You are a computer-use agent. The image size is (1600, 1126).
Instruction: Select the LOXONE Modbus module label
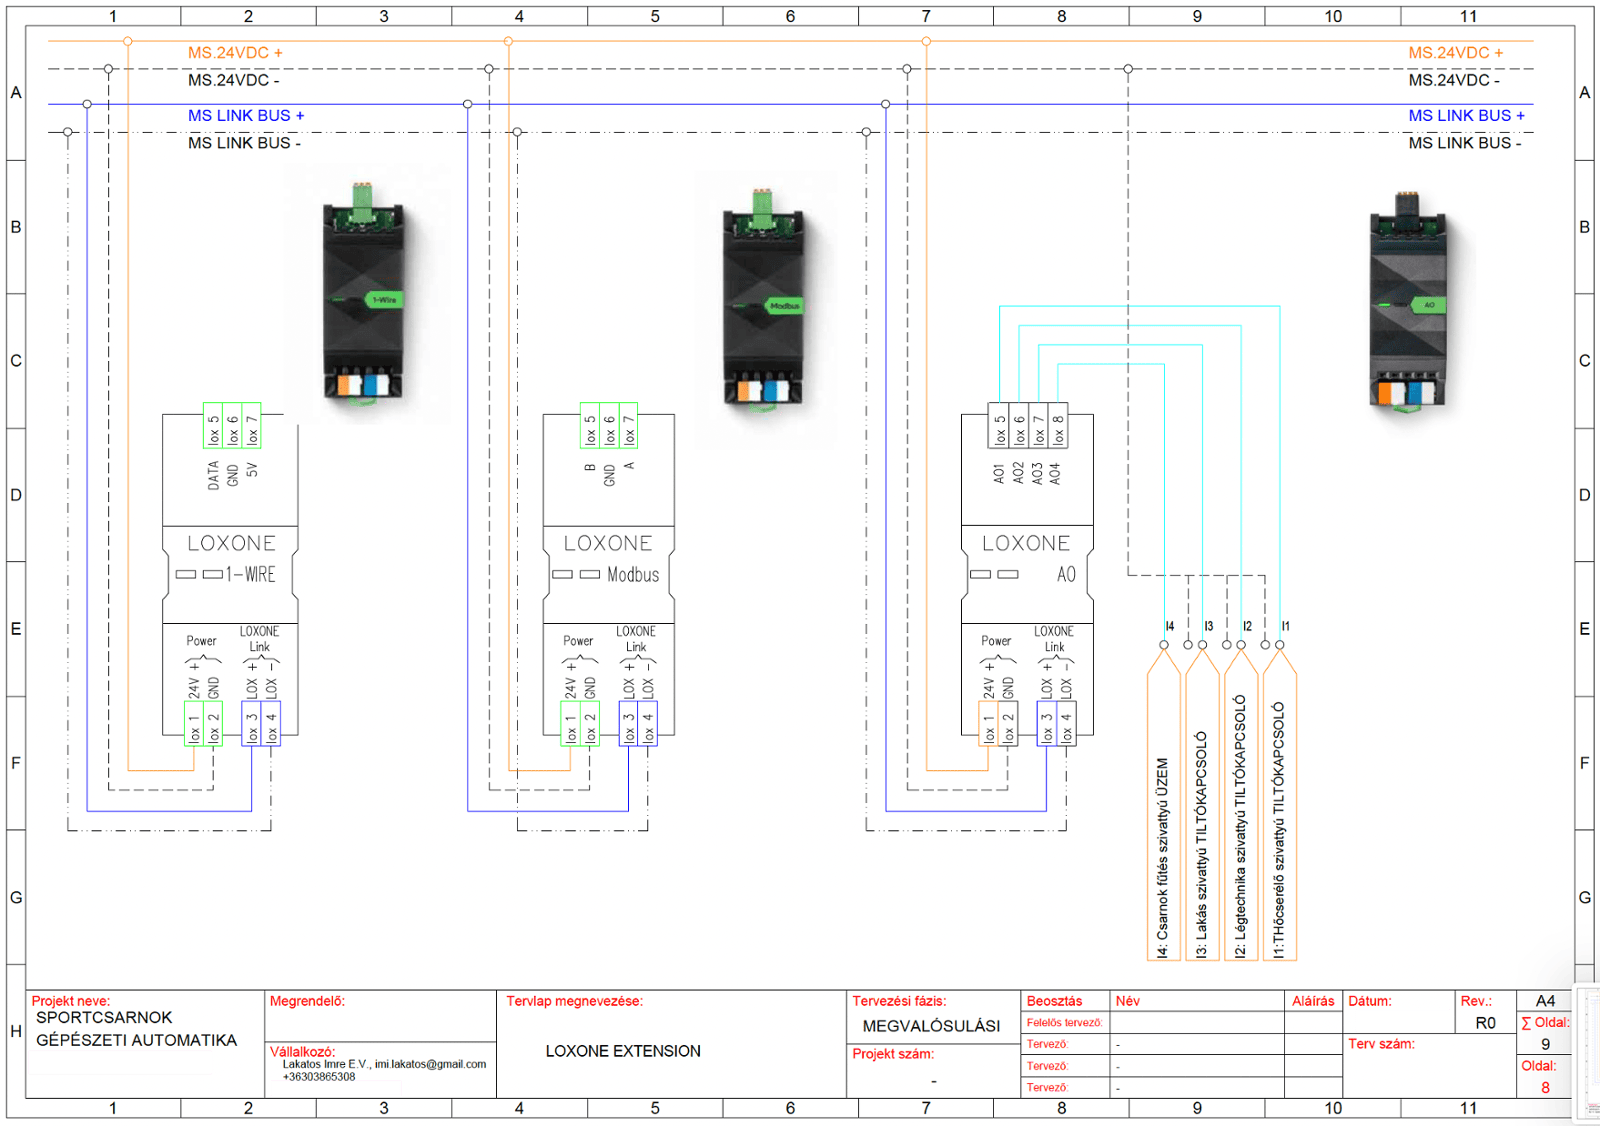click(609, 558)
